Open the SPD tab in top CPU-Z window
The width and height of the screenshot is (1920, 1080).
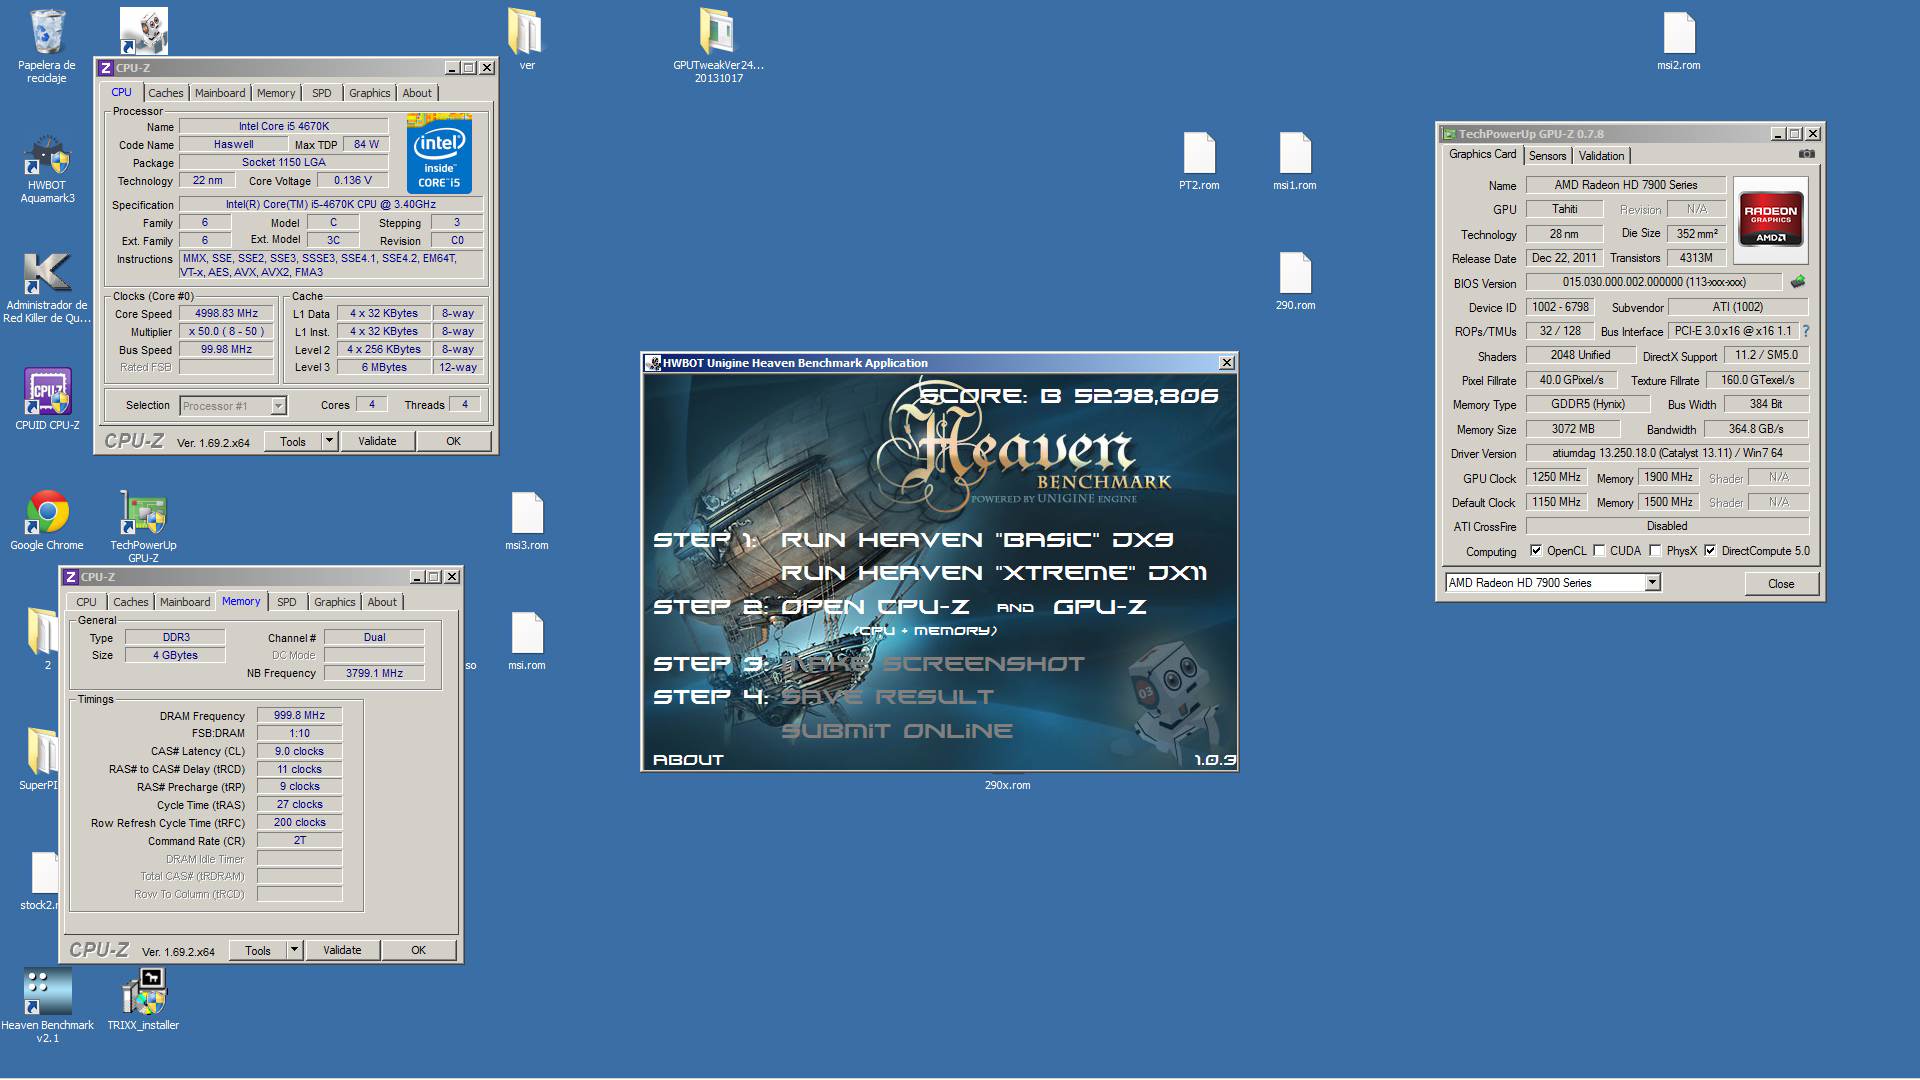click(321, 93)
